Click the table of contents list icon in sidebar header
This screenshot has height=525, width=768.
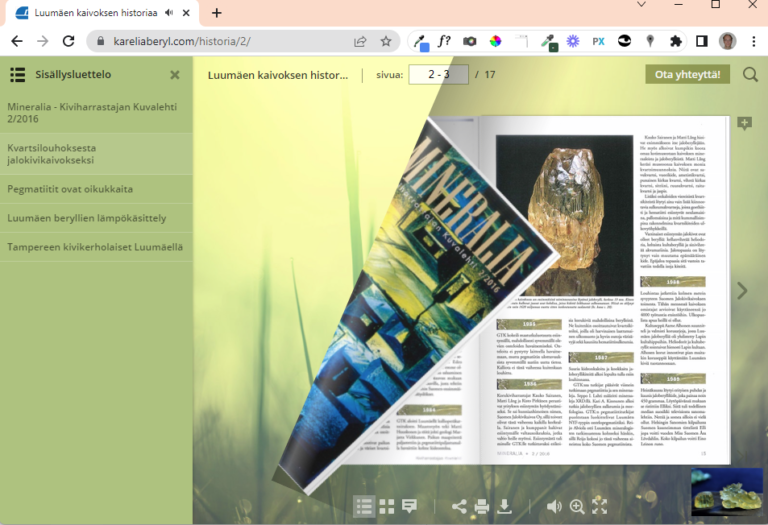[x=18, y=75]
